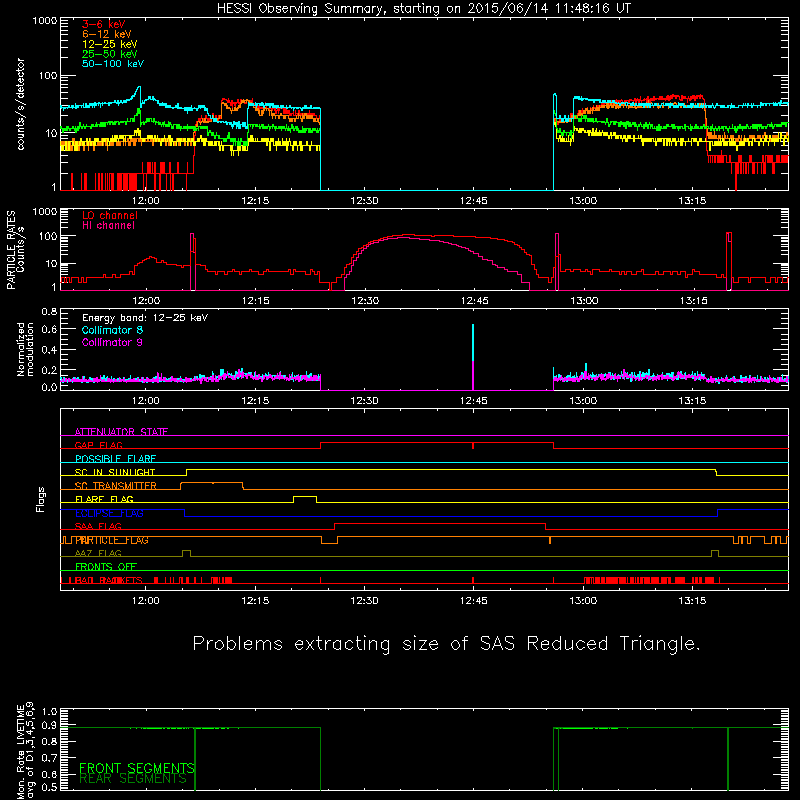Click the HI channel legend entry
Viewport: 800px width, 800px height.
pos(108,225)
